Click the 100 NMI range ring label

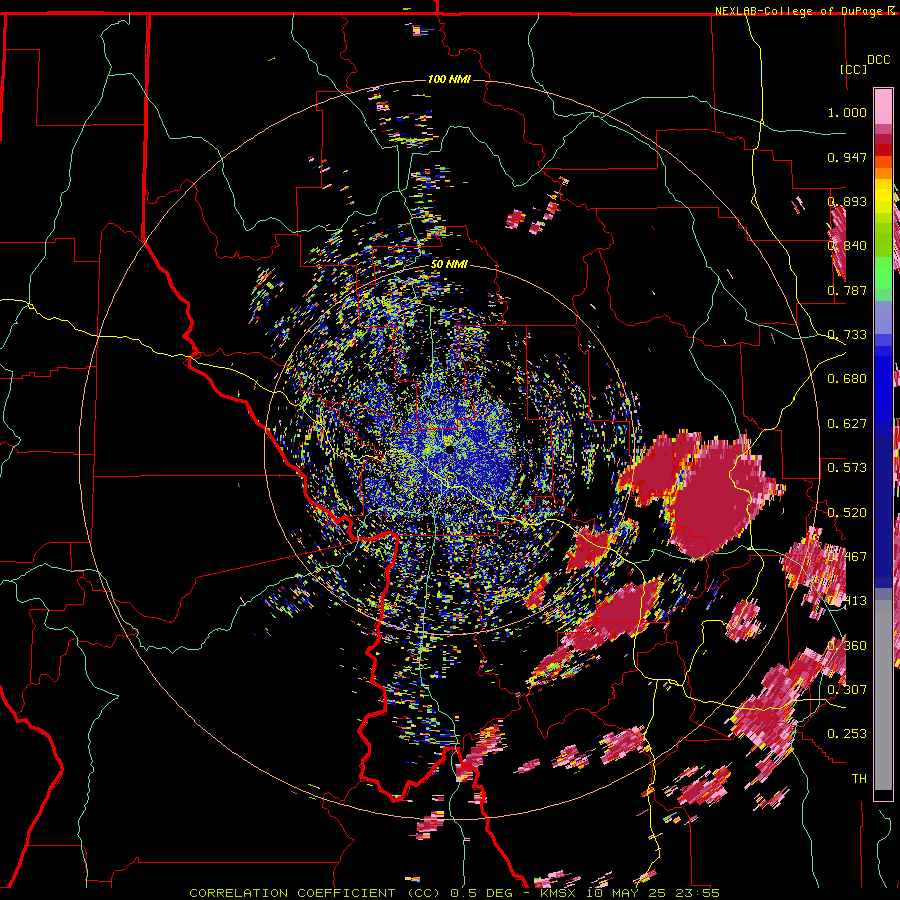[x=449, y=79]
